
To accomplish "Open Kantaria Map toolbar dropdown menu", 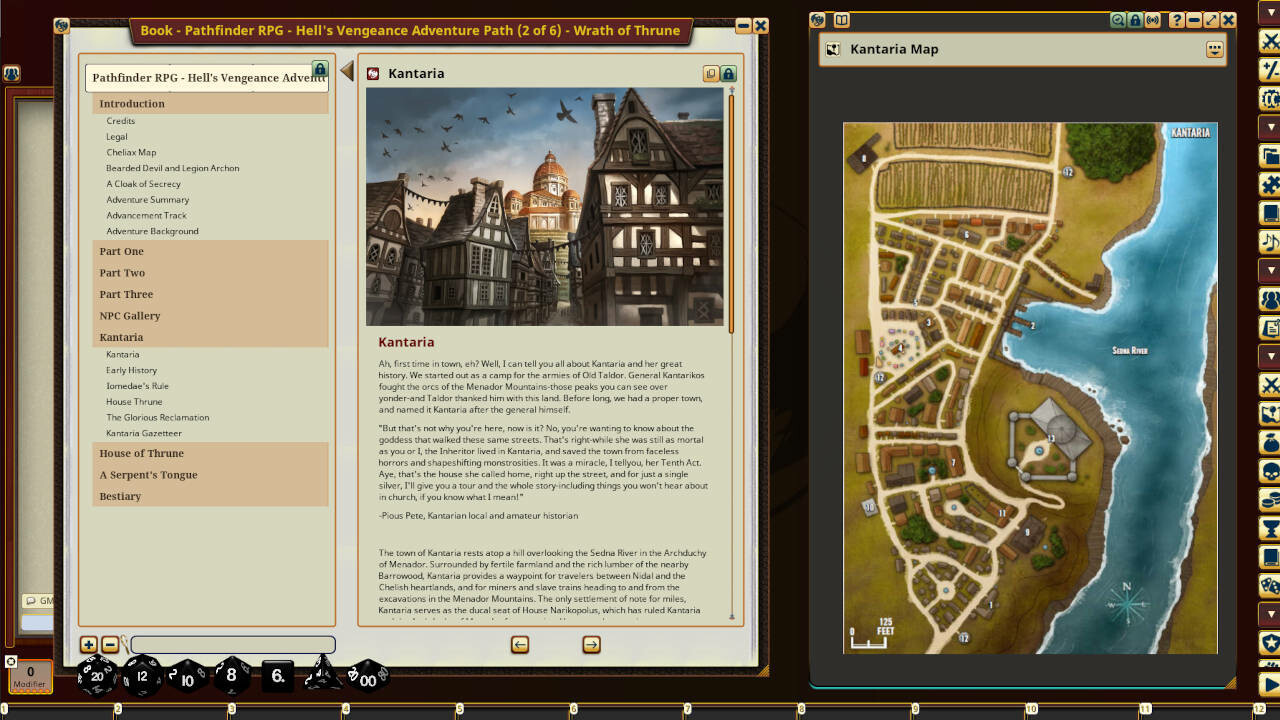I will [x=1215, y=49].
